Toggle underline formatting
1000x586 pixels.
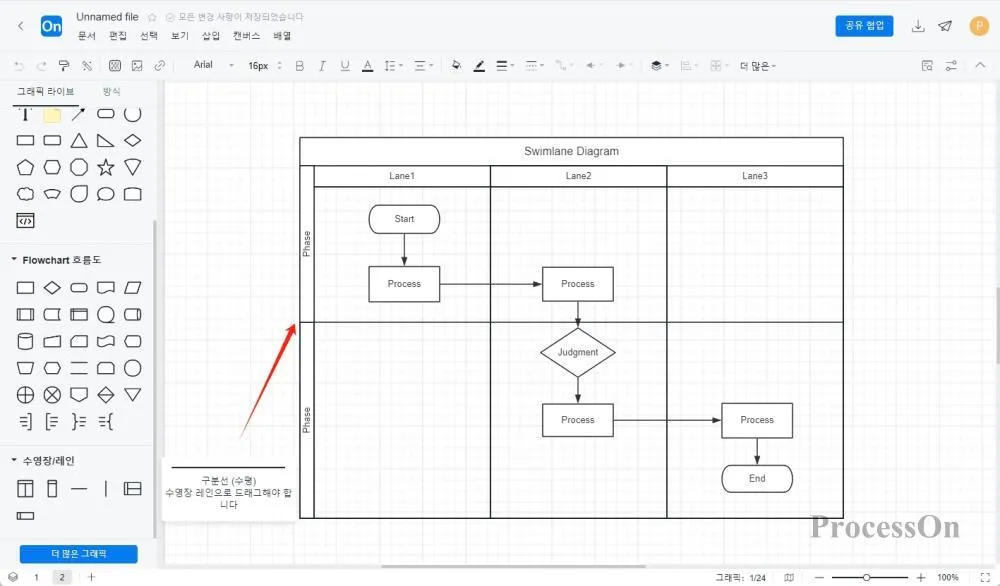point(345,66)
